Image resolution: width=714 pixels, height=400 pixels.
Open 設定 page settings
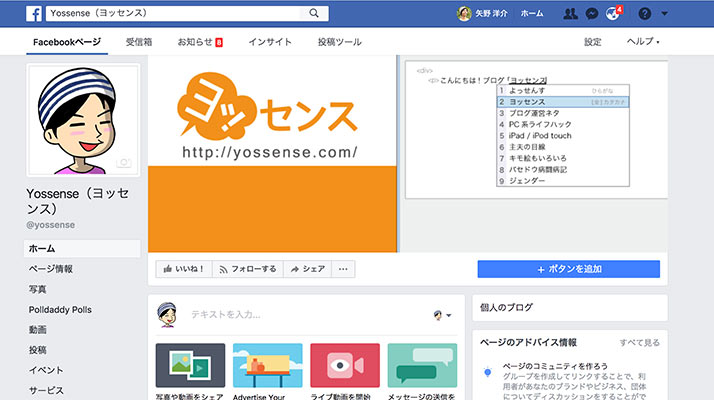(592, 42)
